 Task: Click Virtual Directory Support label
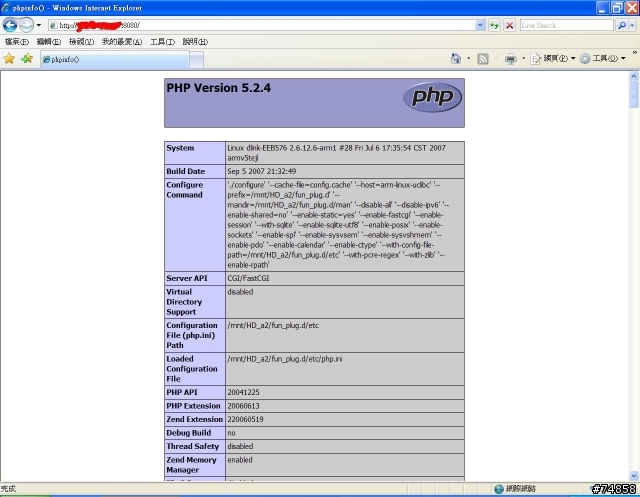coord(184,302)
